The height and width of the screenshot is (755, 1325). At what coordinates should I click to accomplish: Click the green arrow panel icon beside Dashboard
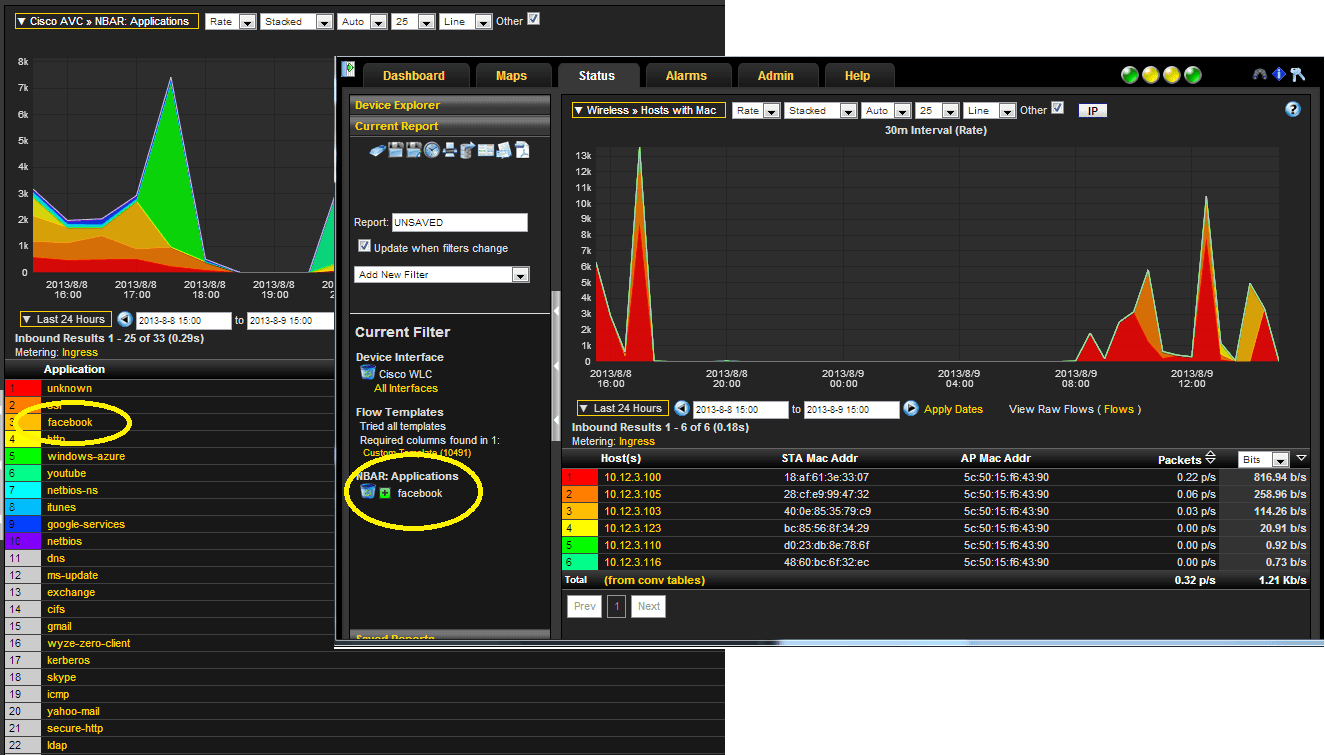click(x=348, y=69)
